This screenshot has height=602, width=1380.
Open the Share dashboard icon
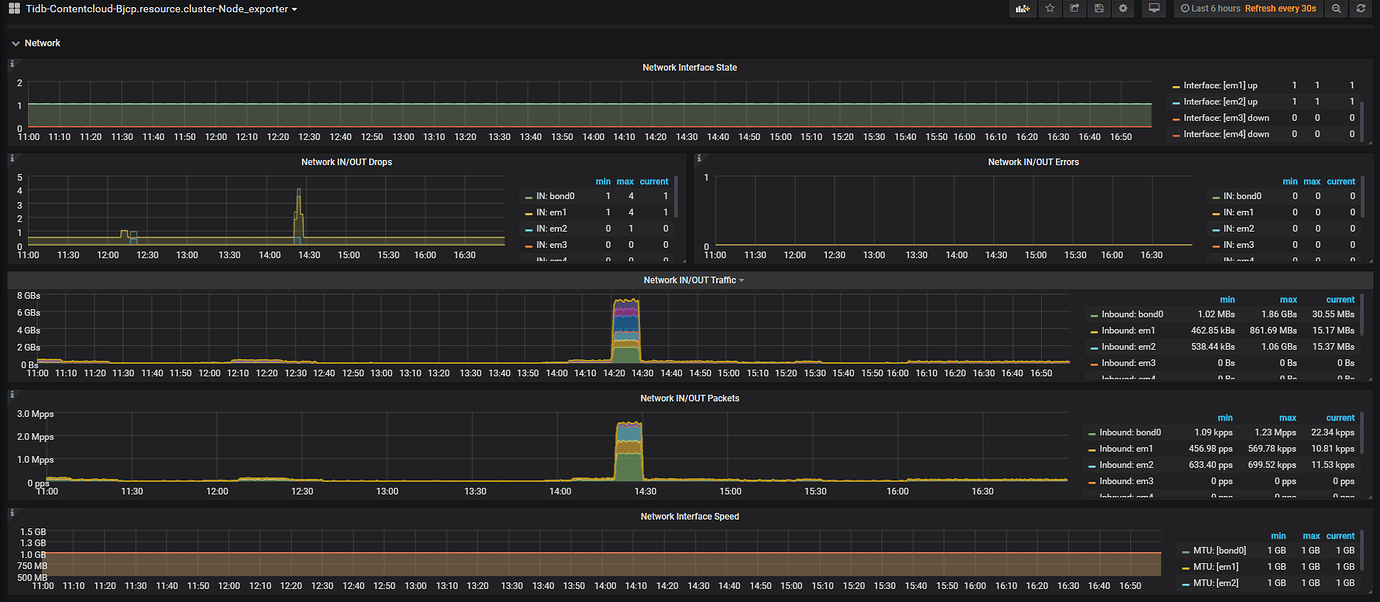point(1075,9)
